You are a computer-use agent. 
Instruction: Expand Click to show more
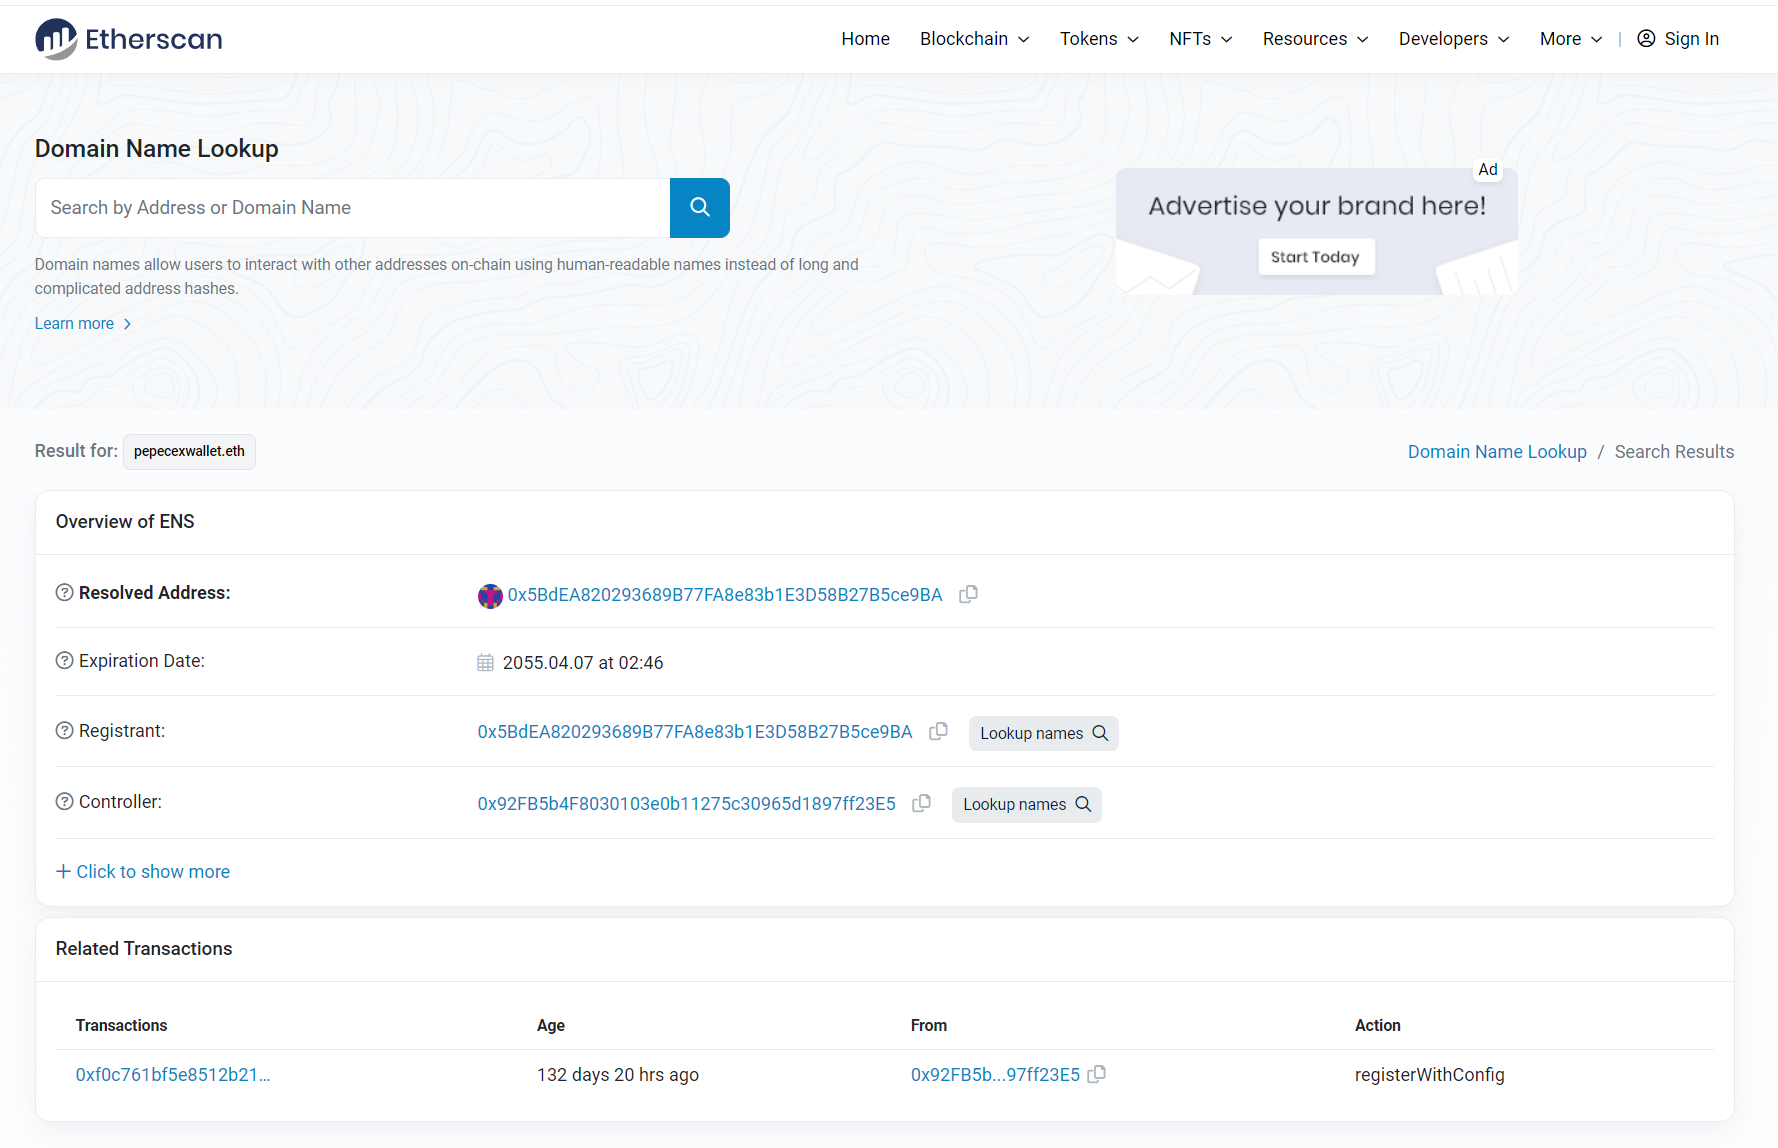click(x=143, y=871)
